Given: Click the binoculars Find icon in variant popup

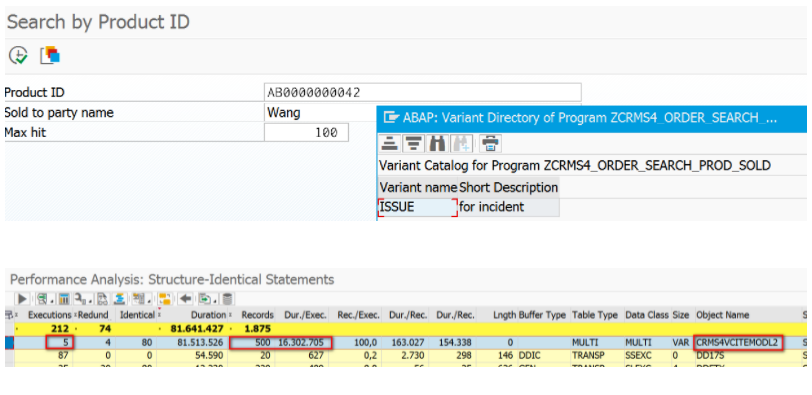Looking at the screenshot, I should coord(438,143).
